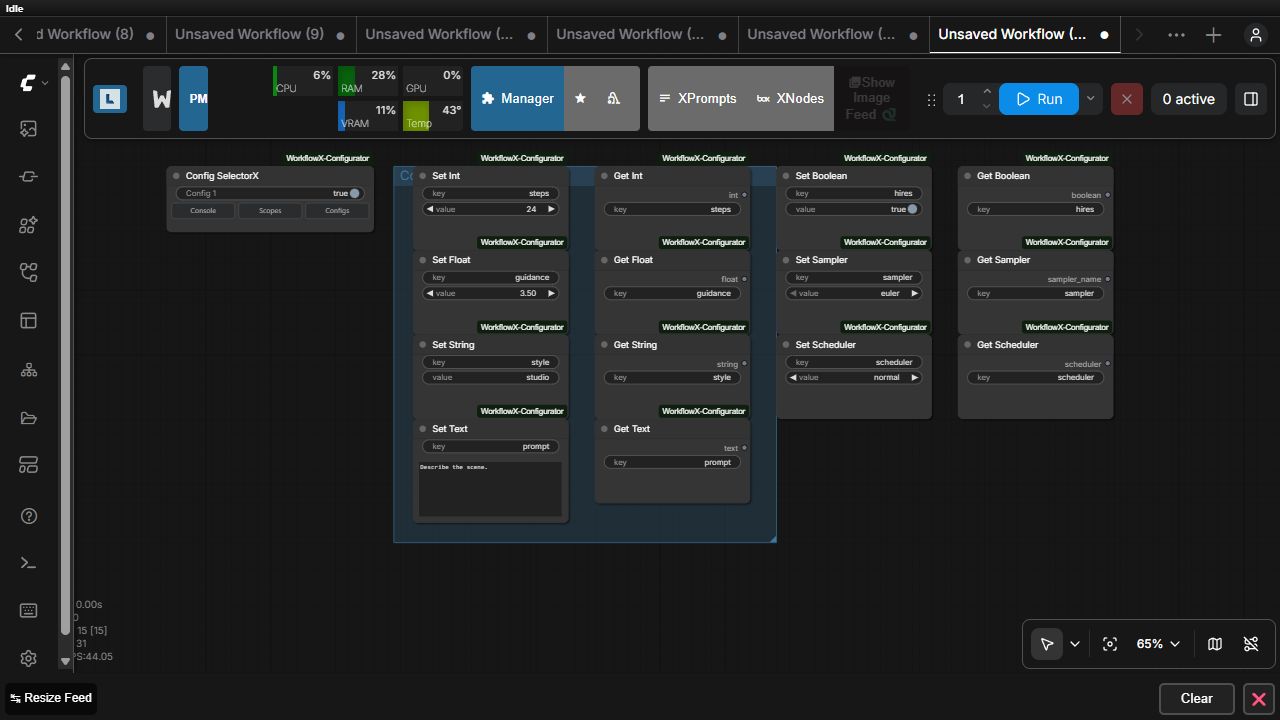Click the hierarchy tree icon in sidebar
The width and height of the screenshot is (1280, 720).
(x=28, y=370)
